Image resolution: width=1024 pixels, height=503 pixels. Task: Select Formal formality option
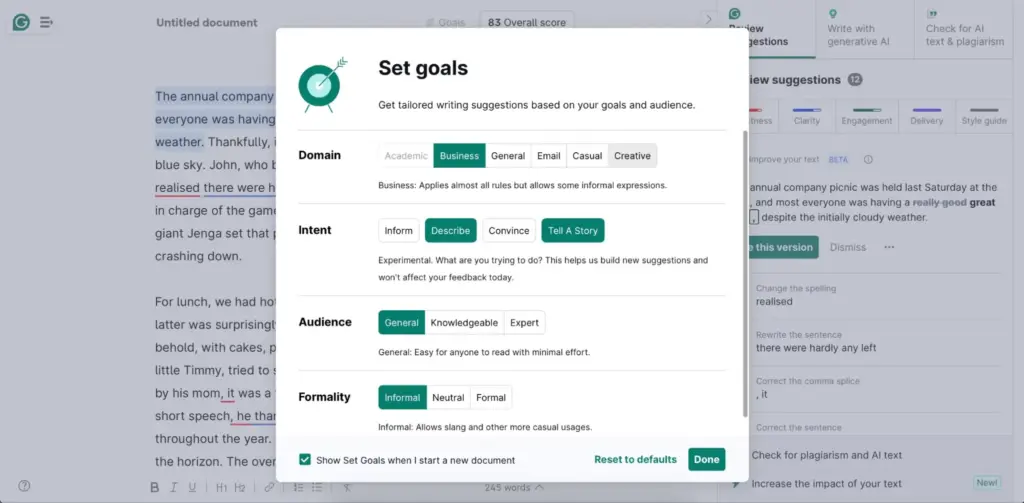coord(490,397)
